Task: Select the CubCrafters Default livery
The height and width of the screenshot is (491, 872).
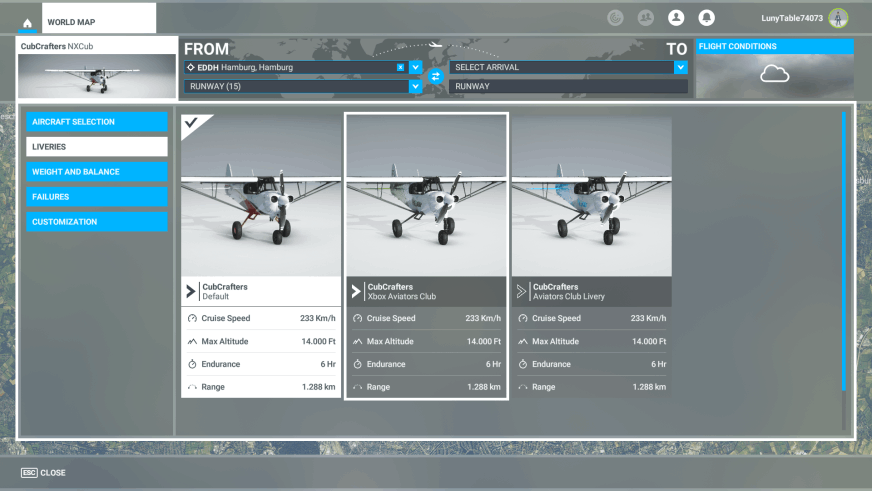Action: point(261,256)
